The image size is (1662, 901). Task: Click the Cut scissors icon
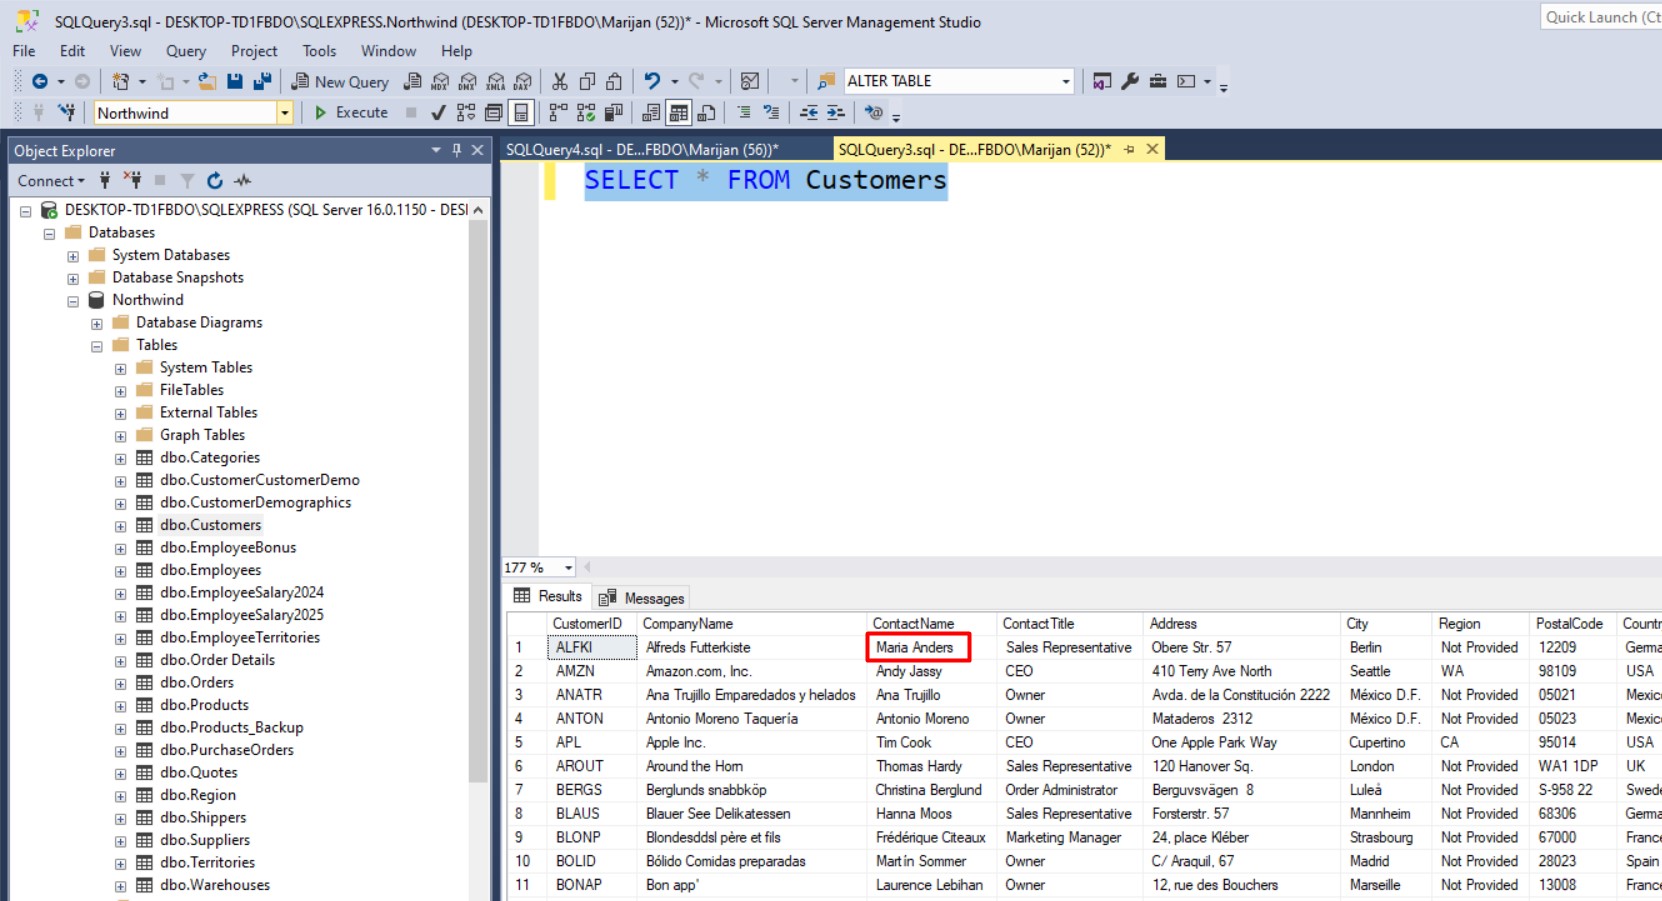(560, 81)
